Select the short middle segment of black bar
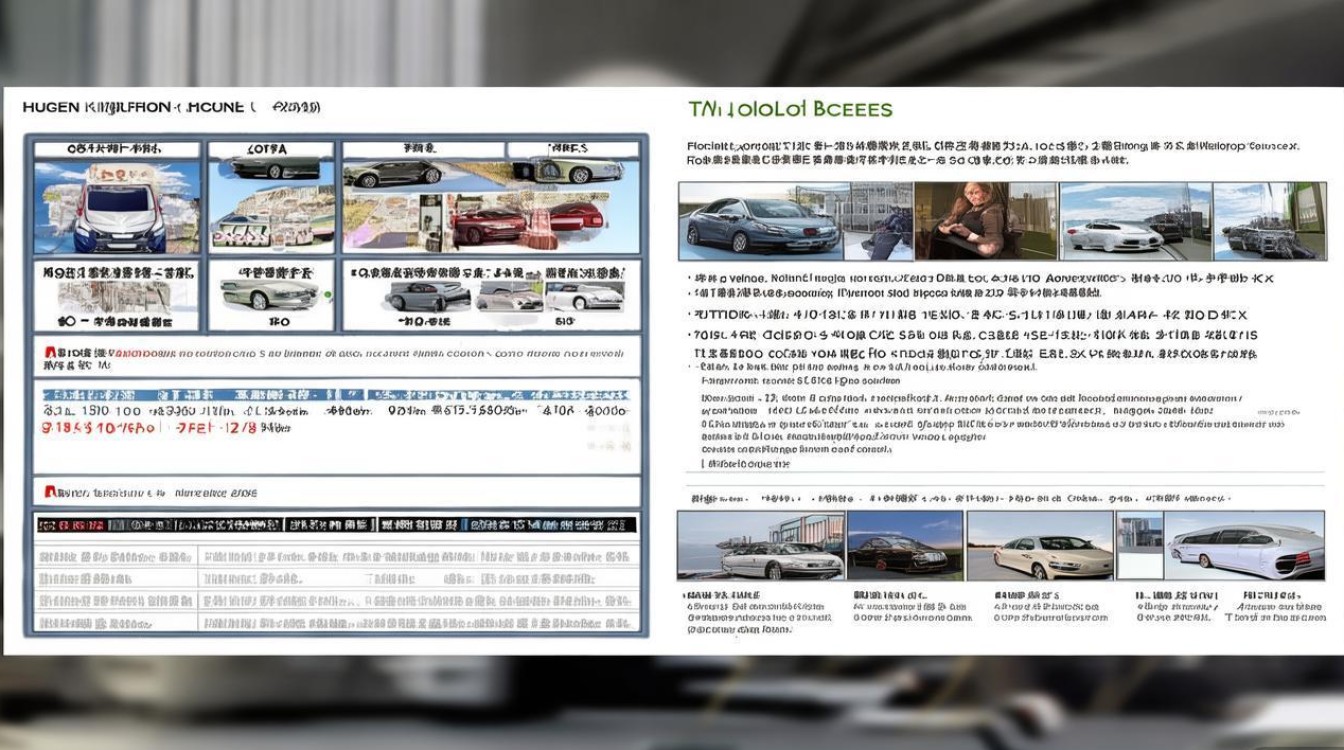 click(x=330, y=524)
